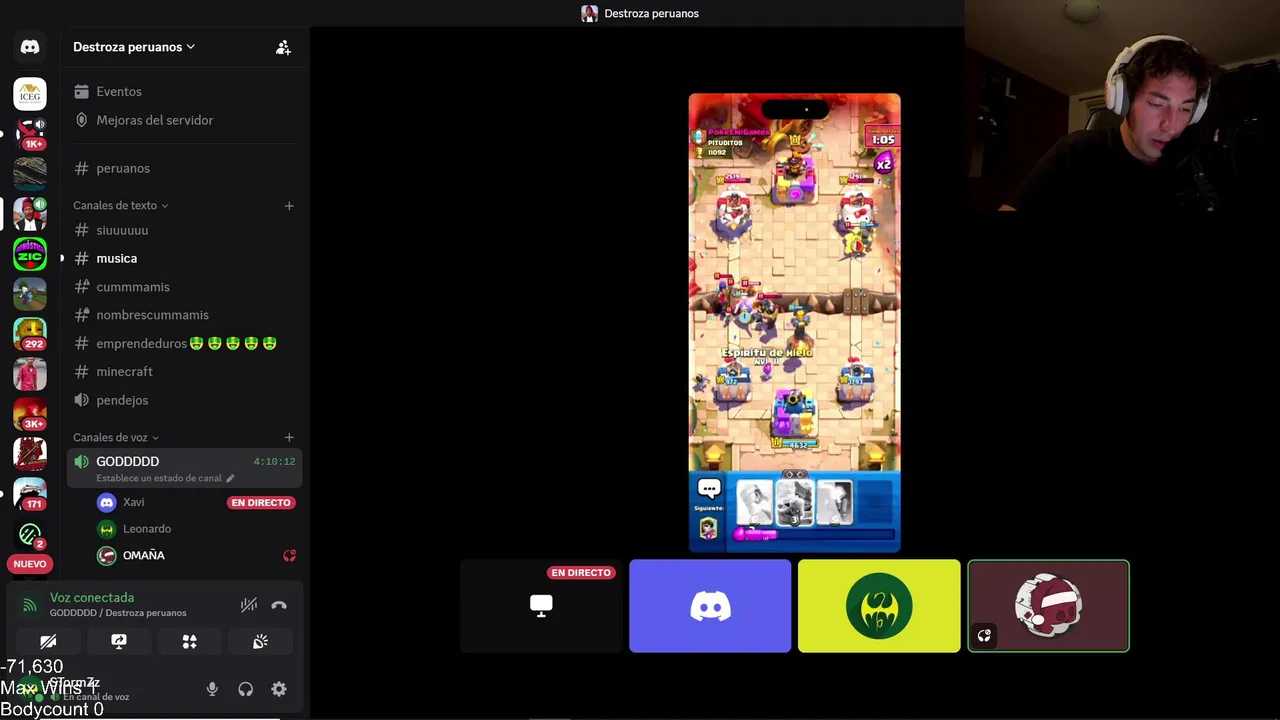The image size is (1280, 720).
Task: Open server icon with 1K+ badge
Action: tap(30, 134)
